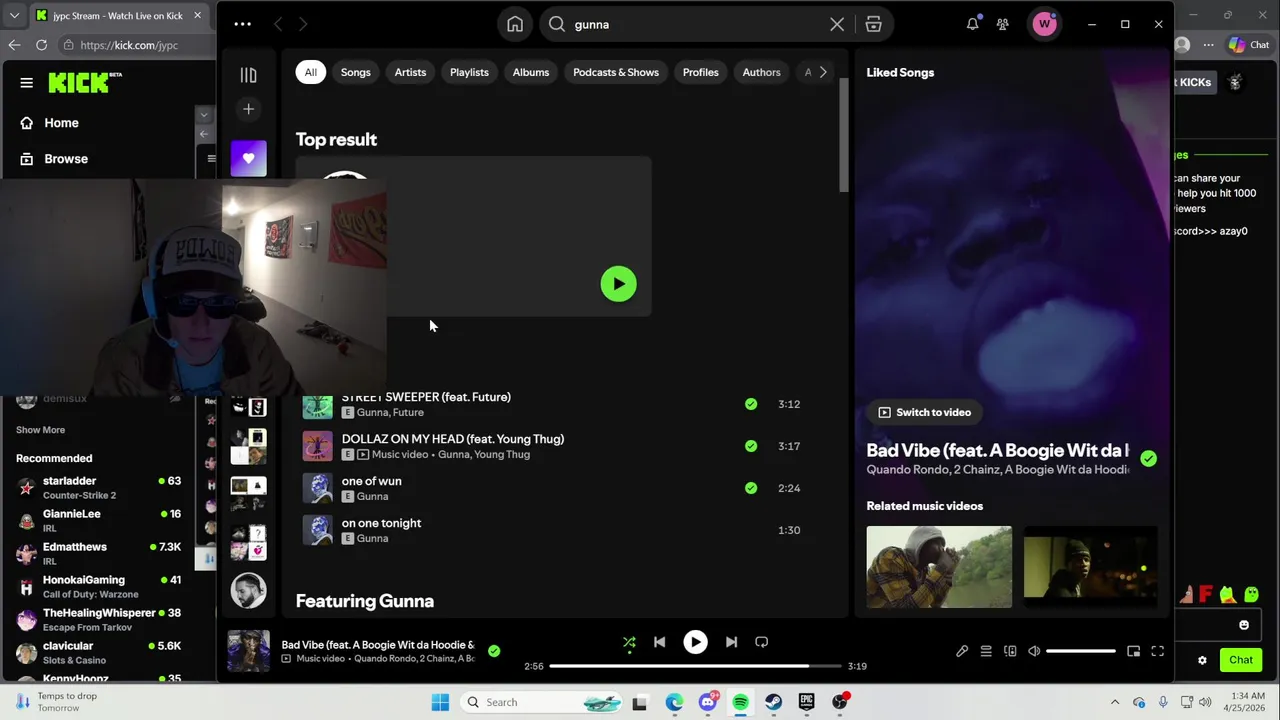Skip to previous track
Viewport: 1280px width, 720px height.
[x=659, y=642]
